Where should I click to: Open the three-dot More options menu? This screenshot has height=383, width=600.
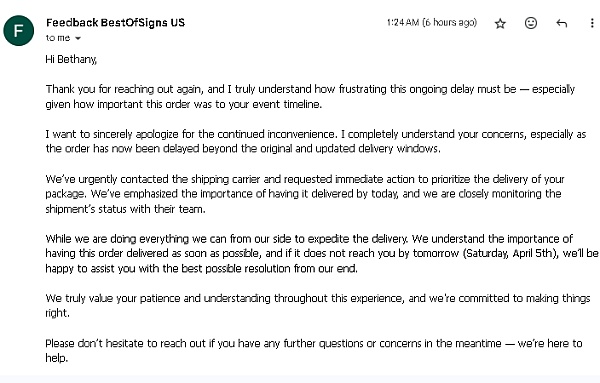click(x=592, y=23)
